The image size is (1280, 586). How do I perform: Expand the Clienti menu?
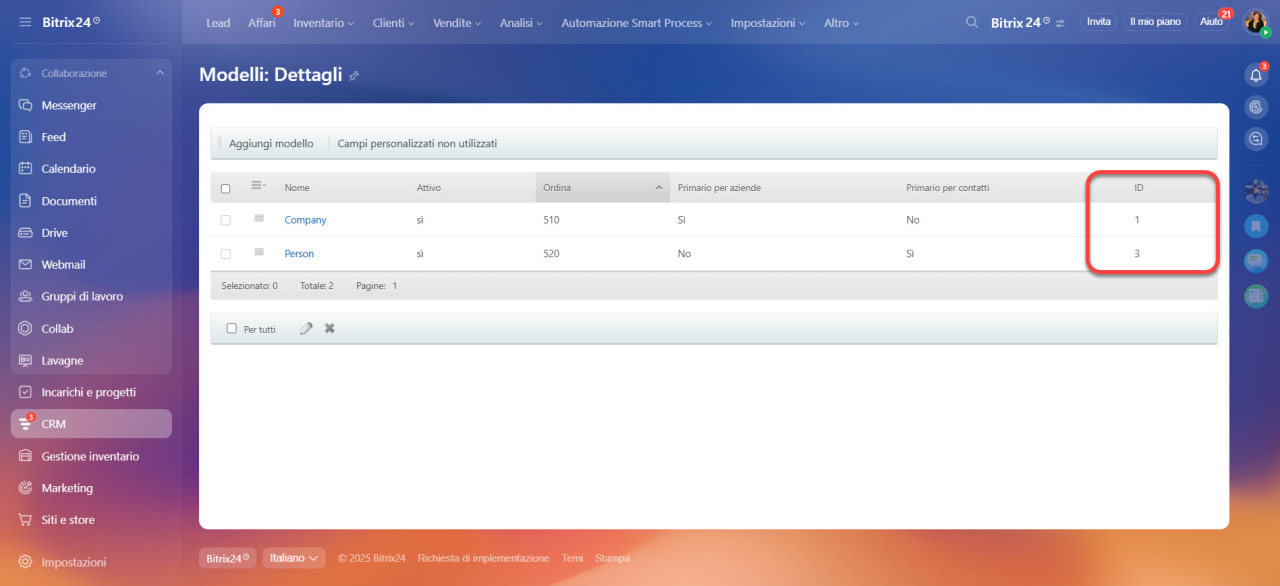pyautogui.click(x=392, y=22)
